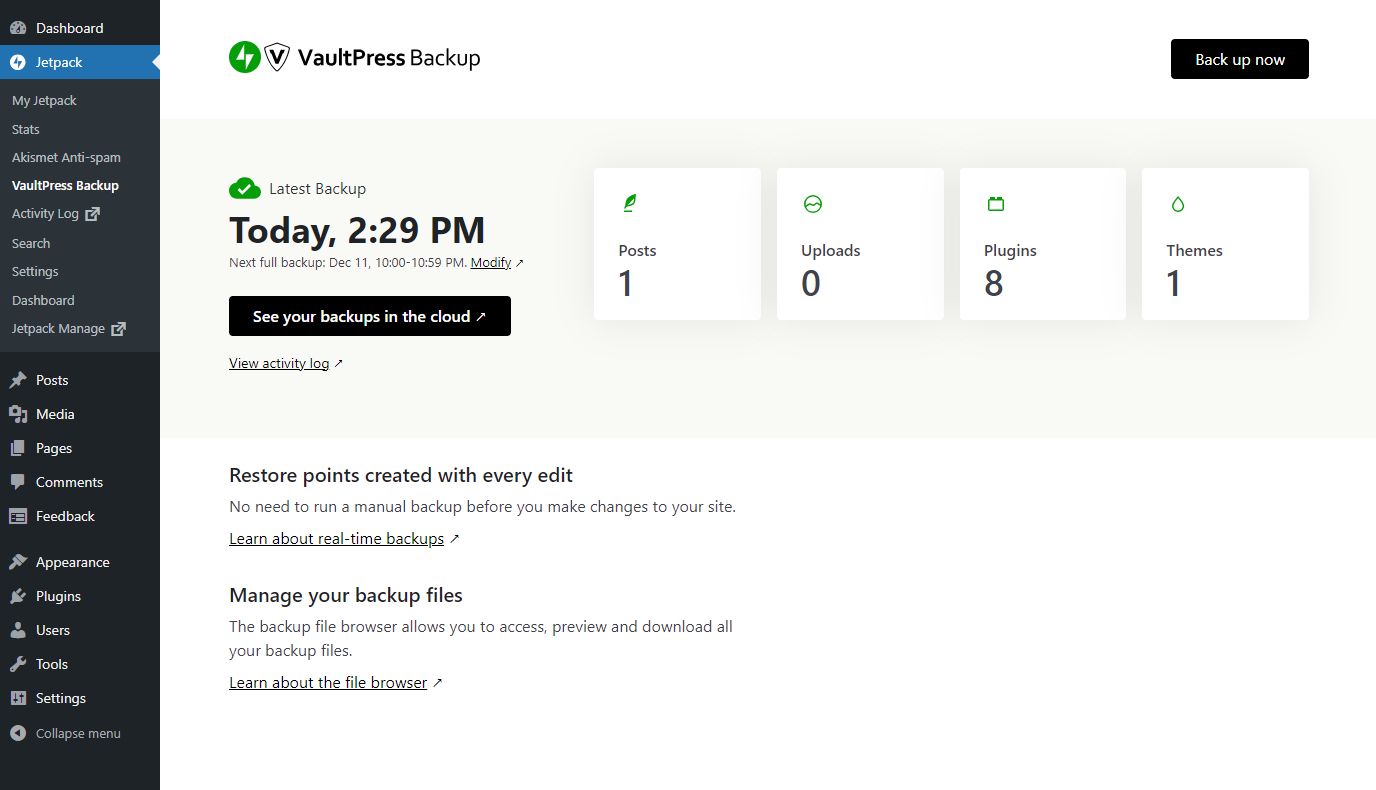The width and height of the screenshot is (1376, 790).
Task: Click the leaf icon on the Posts card
Action: pyautogui.click(x=630, y=203)
